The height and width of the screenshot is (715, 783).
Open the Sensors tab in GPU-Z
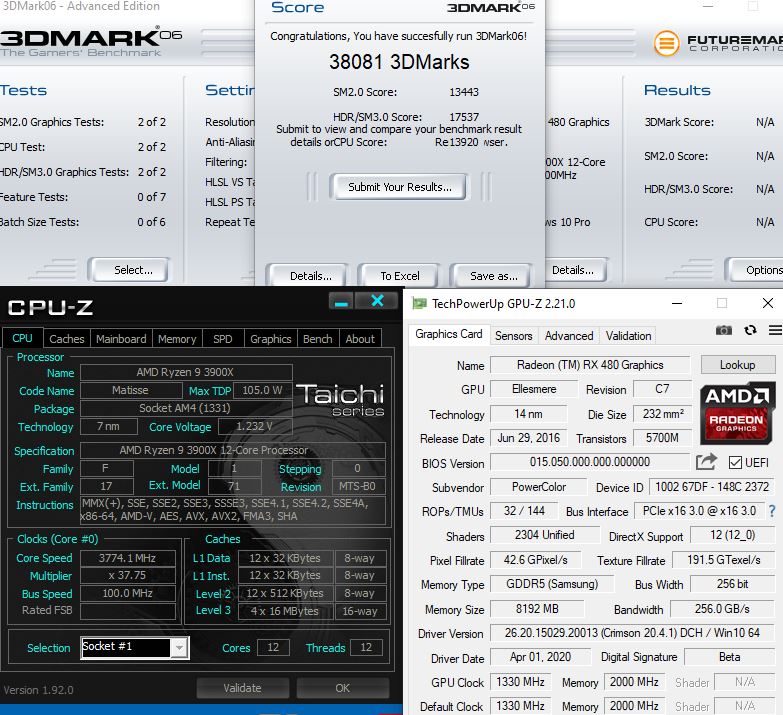(x=513, y=336)
